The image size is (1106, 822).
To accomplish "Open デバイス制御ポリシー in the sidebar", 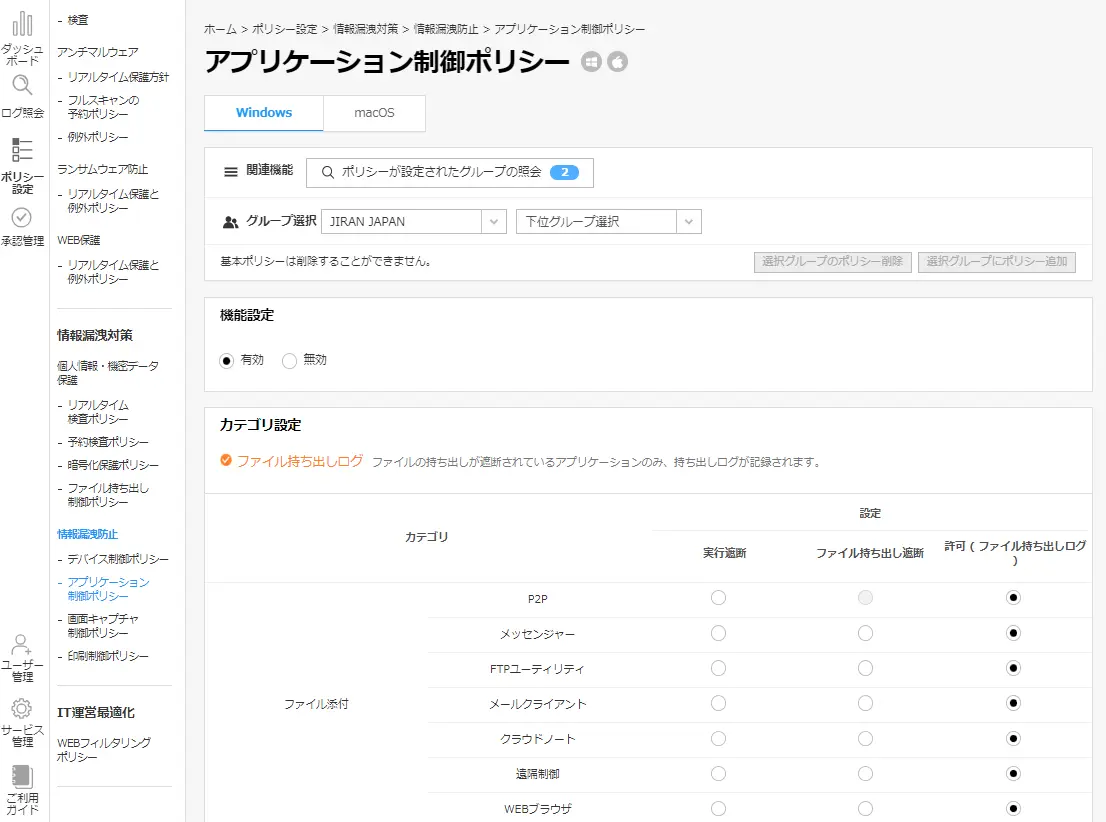I will (117, 559).
